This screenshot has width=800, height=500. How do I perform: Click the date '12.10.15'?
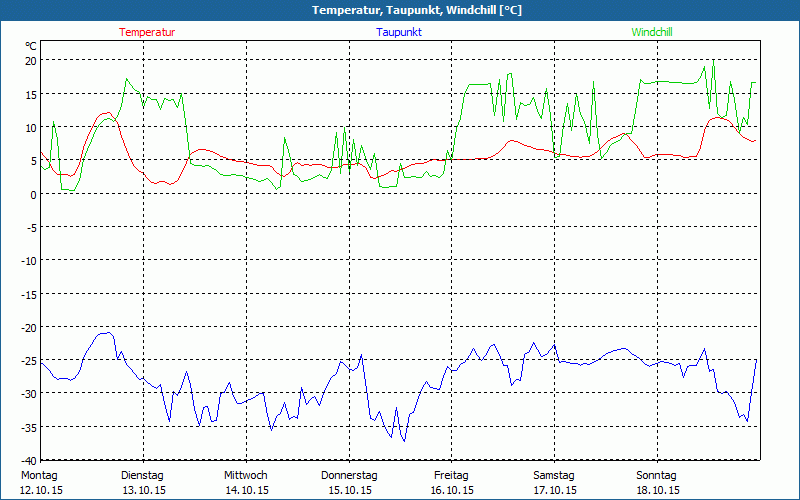[41, 490]
